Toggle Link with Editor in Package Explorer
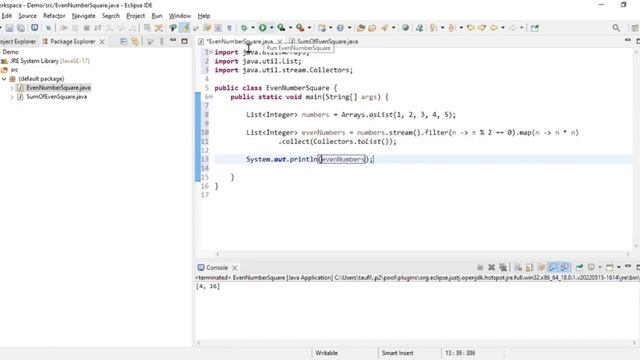Viewport: 640px width, 360px height. [x=135, y=41]
